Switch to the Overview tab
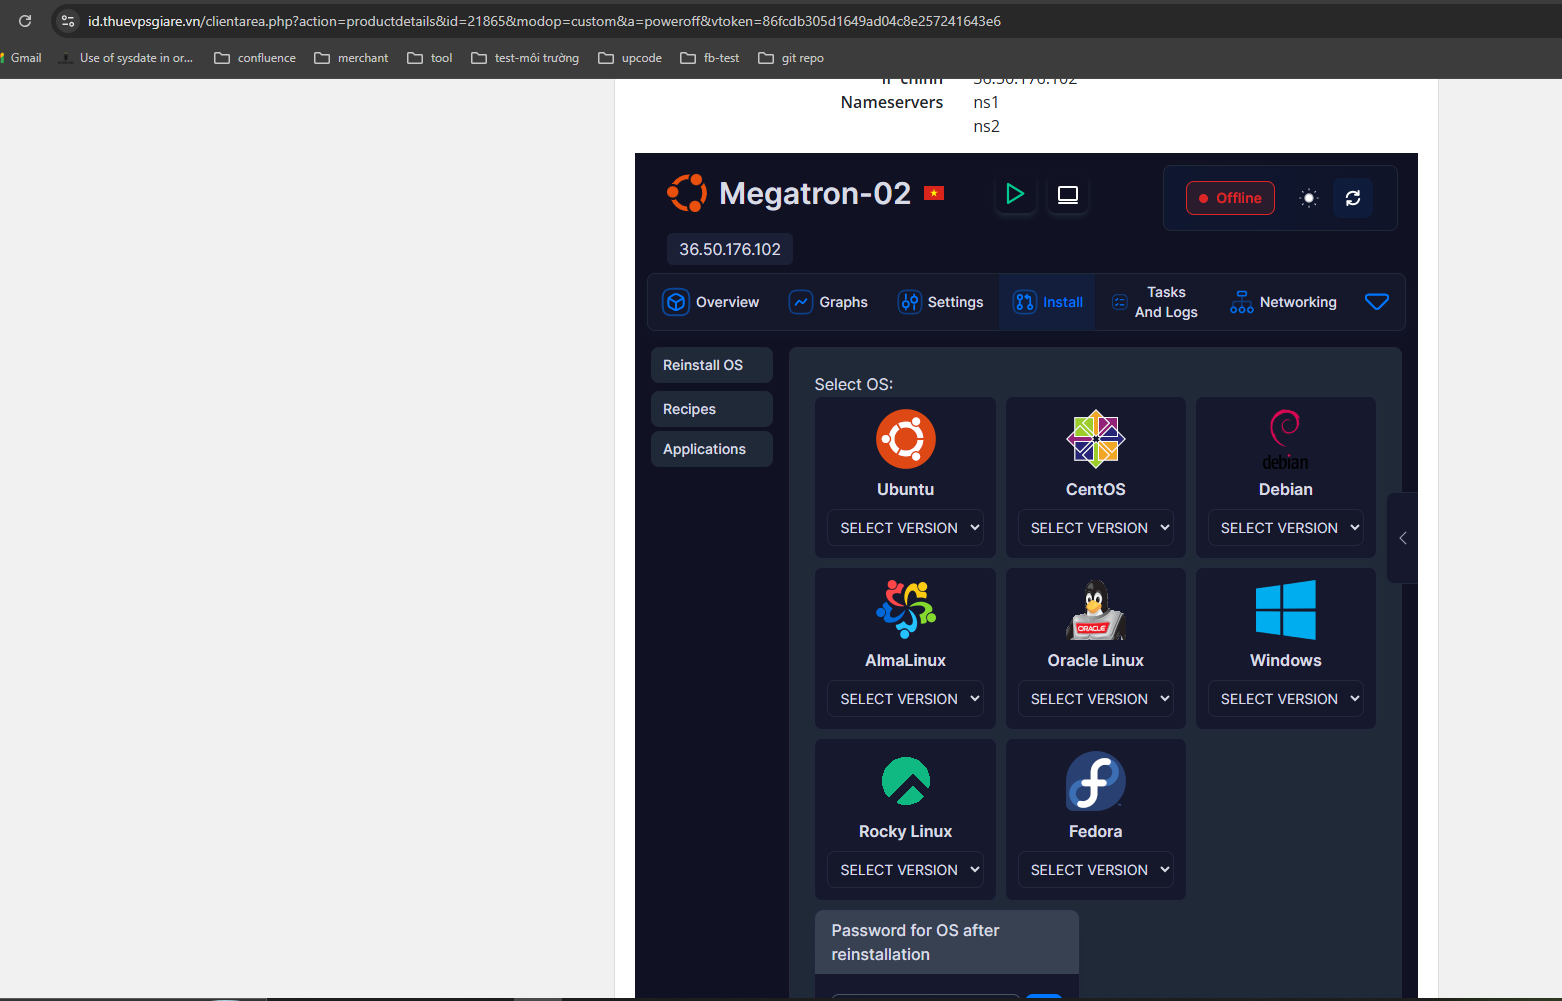Screen dimensions: 1562x1001 pos(711,302)
